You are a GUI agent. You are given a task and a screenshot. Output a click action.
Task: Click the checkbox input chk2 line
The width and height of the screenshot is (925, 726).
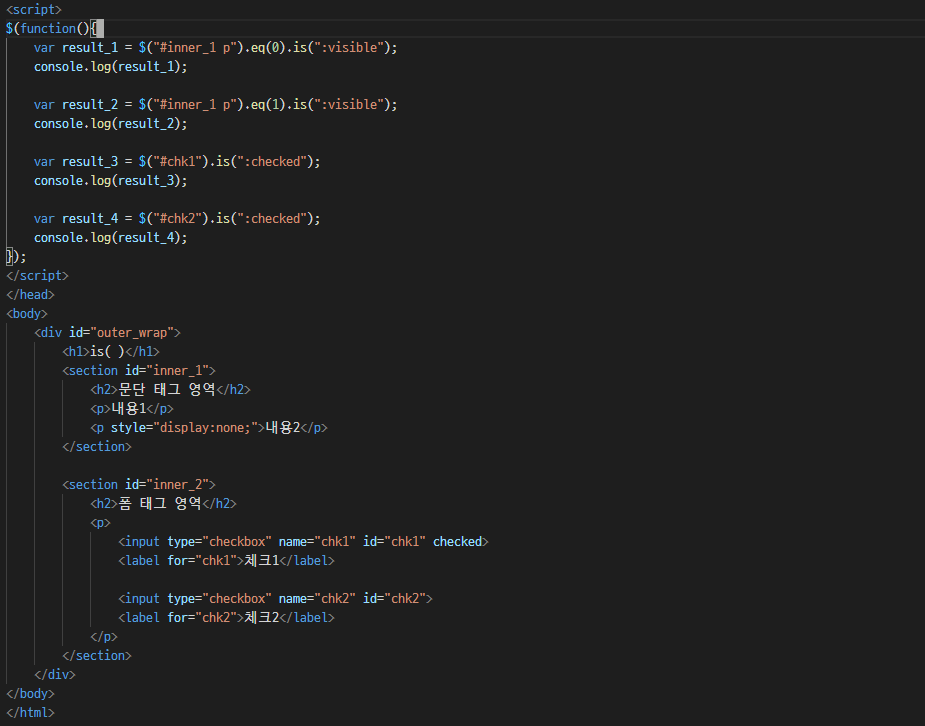pyautogui.click(x=275, y=599)
